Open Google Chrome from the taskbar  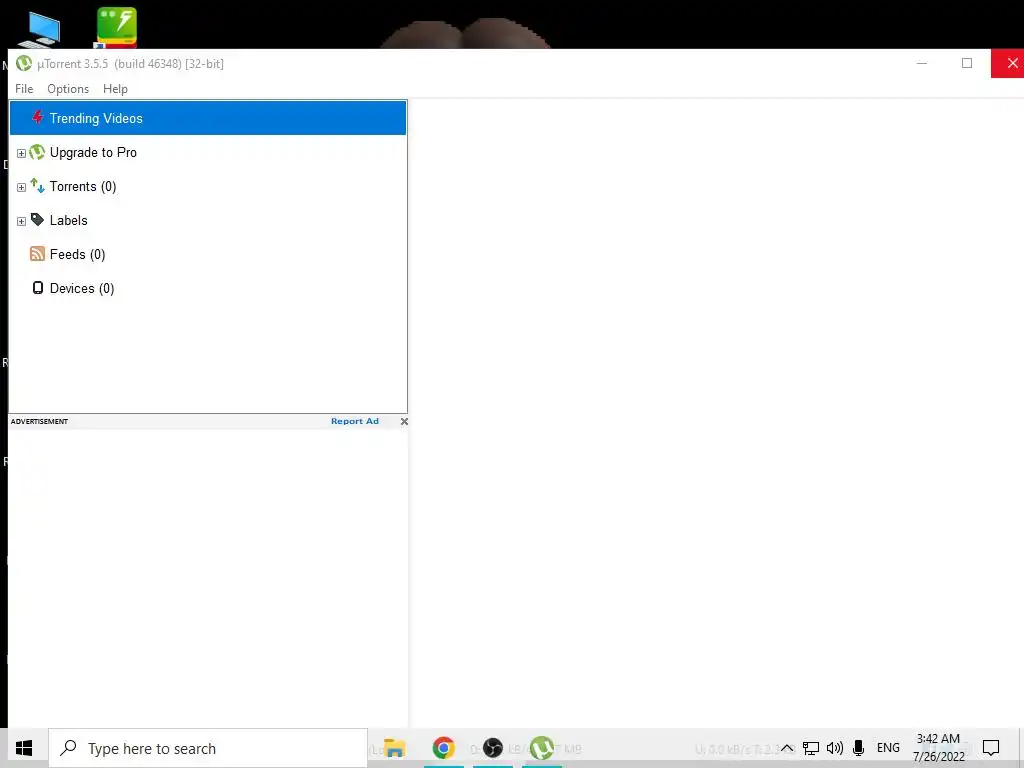(443, 748)
